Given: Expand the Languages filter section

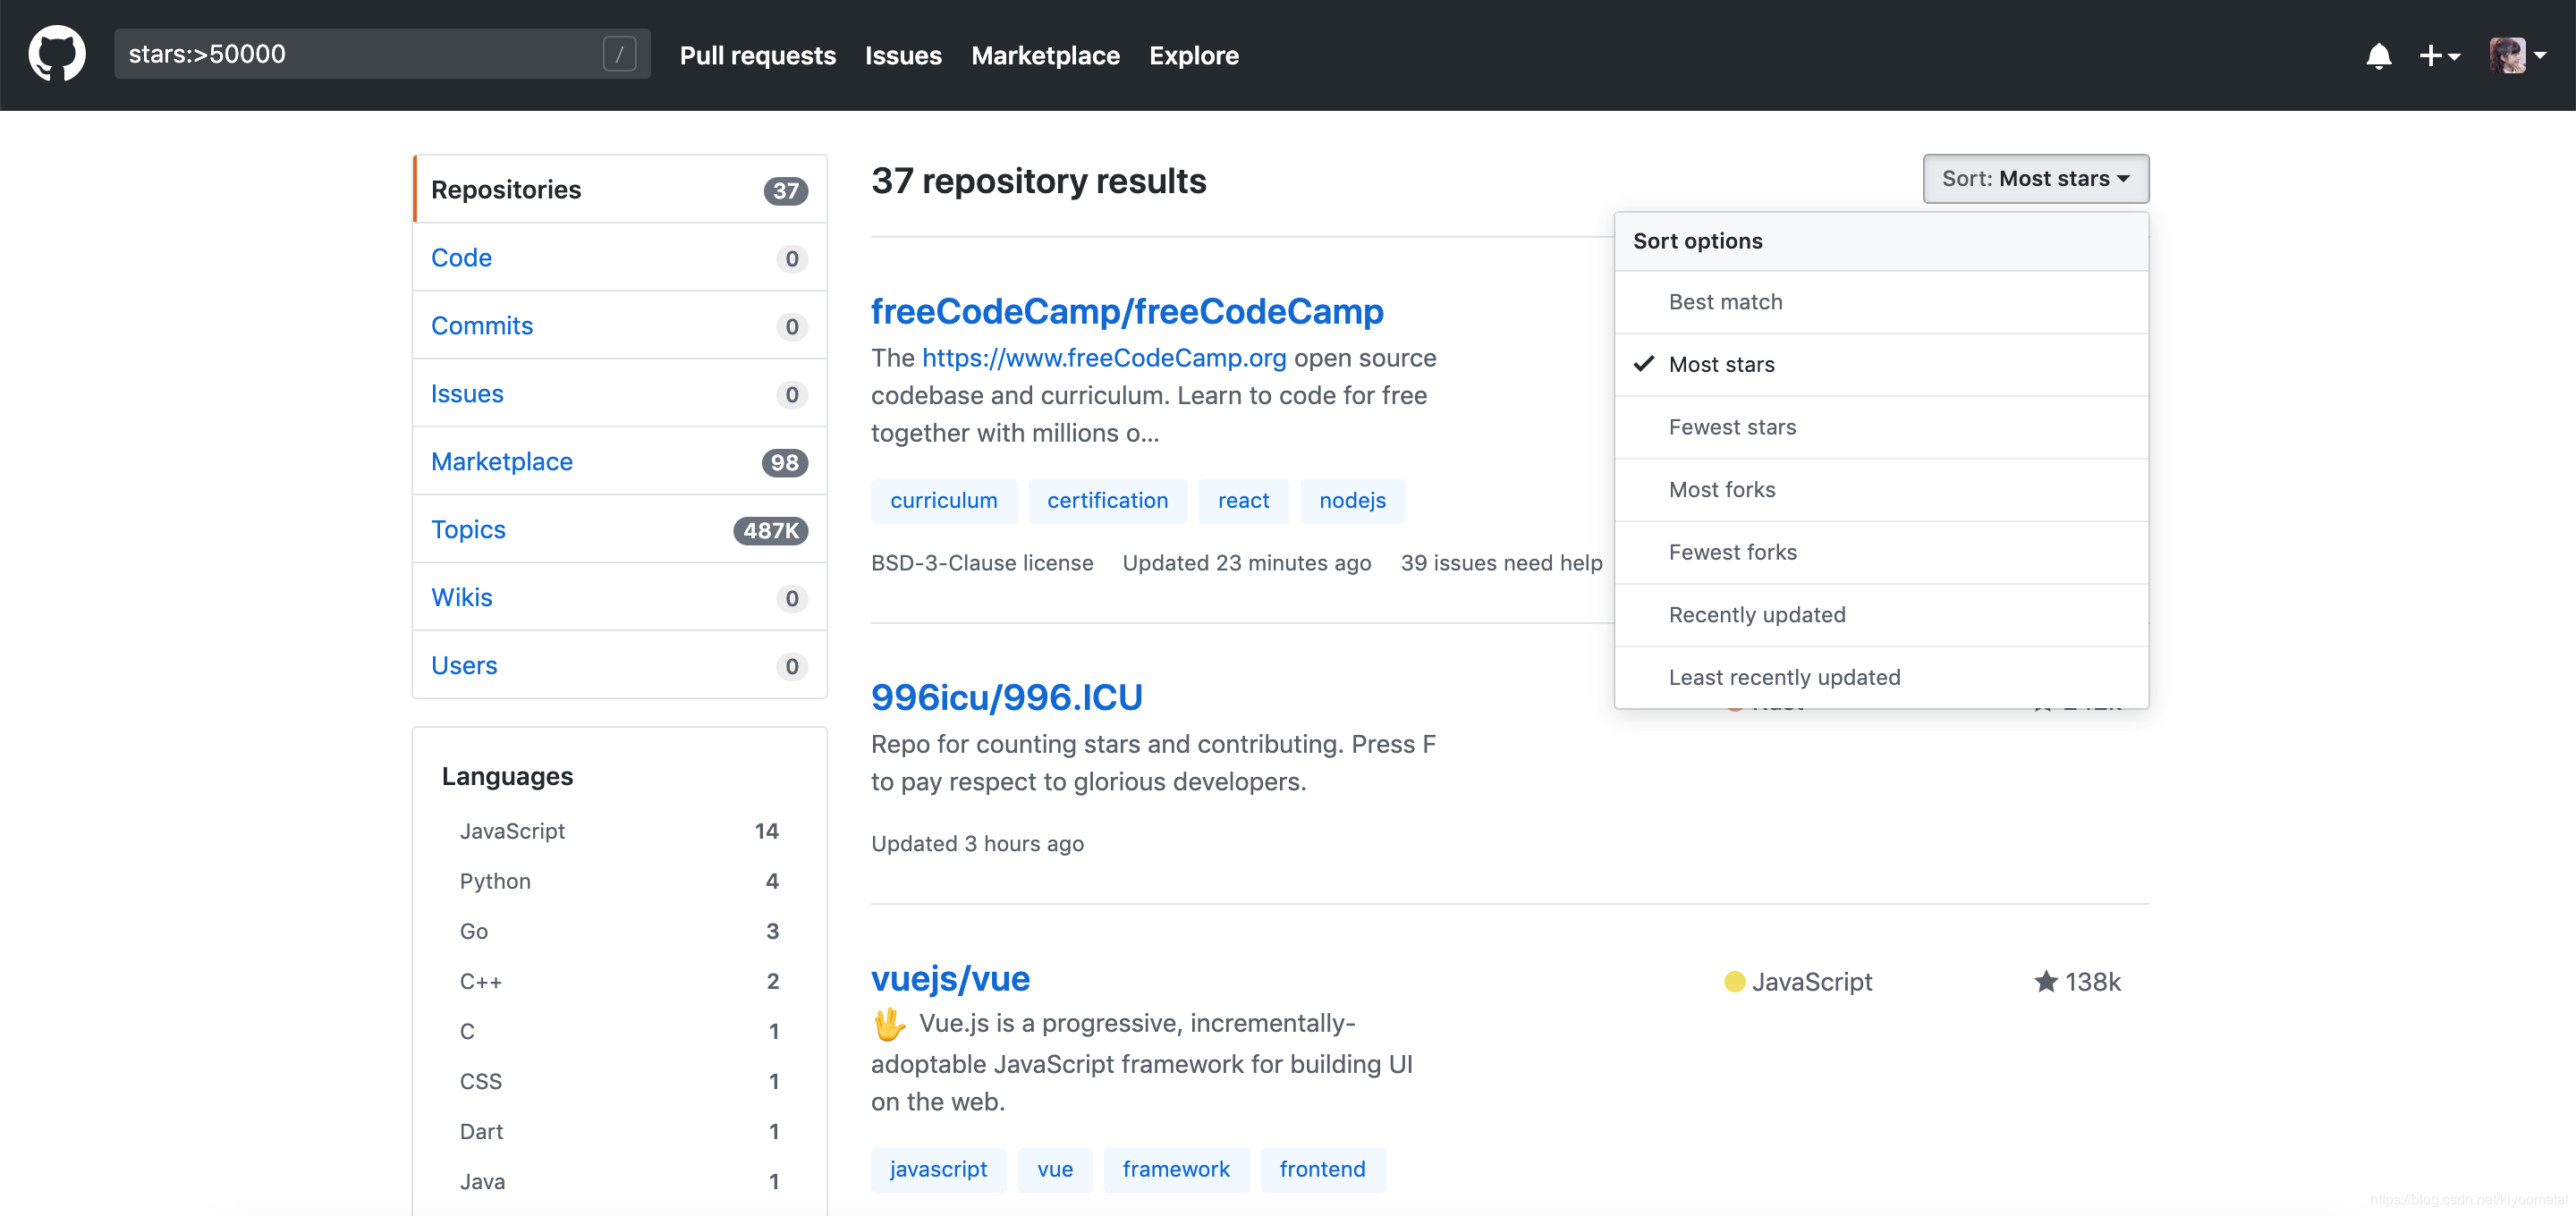Looking at the screenshot, I should (x=506, y=775).
